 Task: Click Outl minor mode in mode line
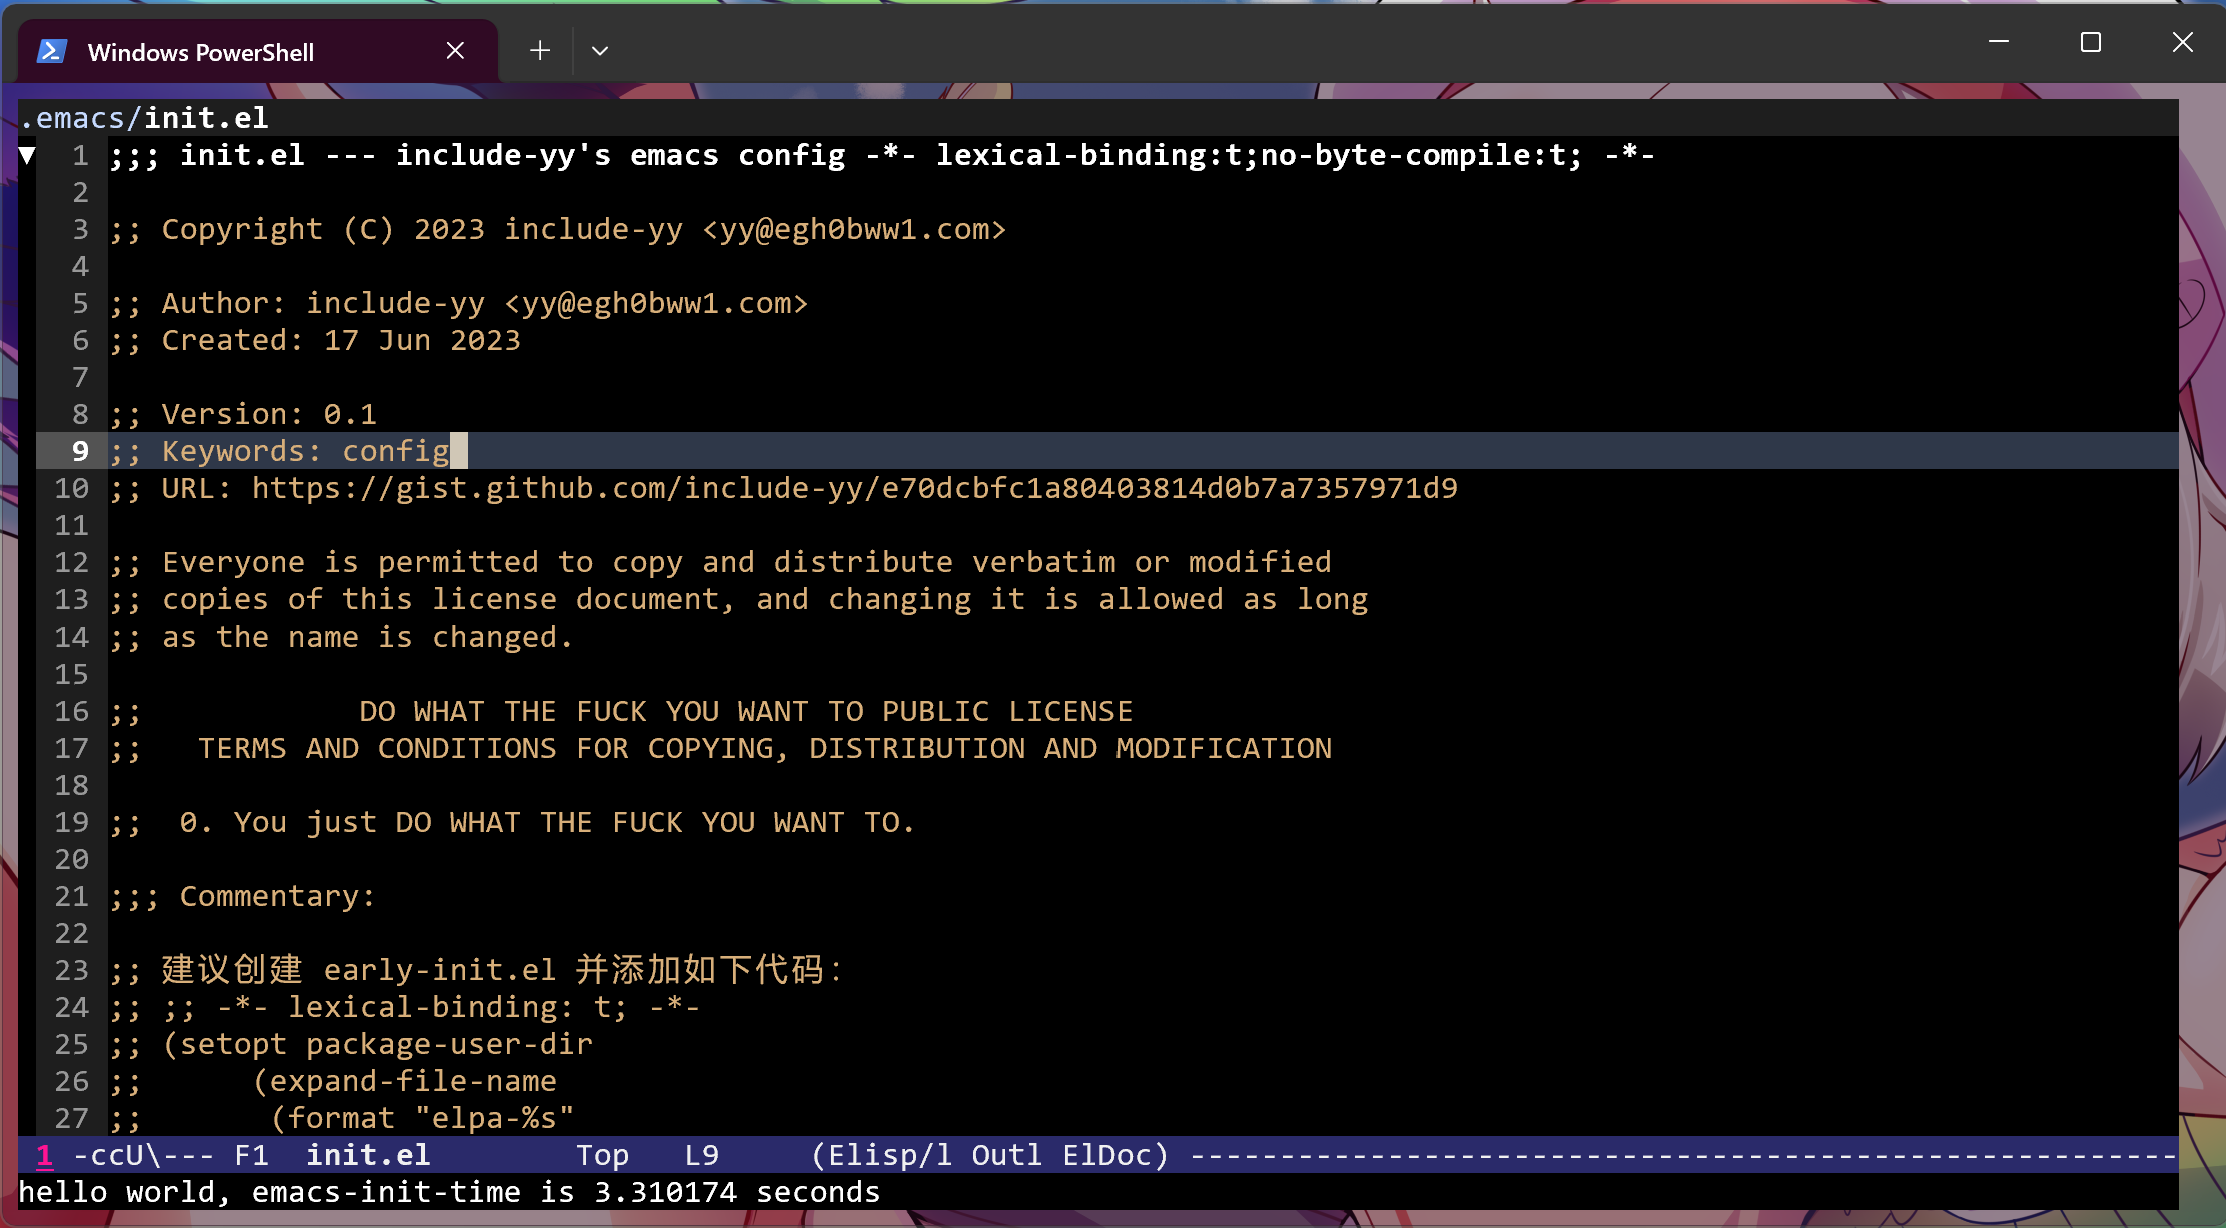point(1006,1155)
